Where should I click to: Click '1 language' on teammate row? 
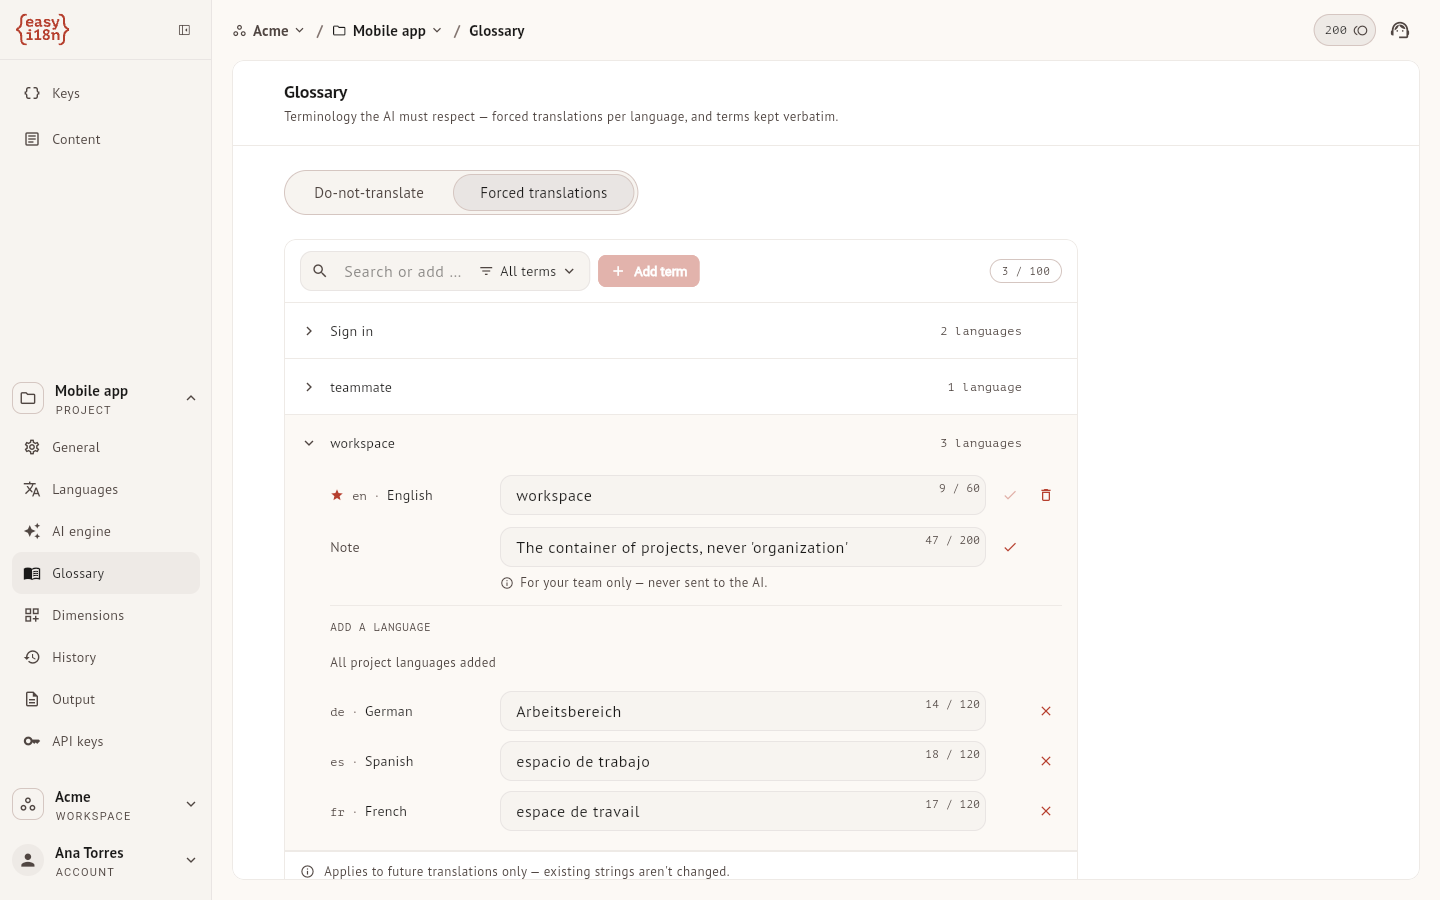coord(985,387)
